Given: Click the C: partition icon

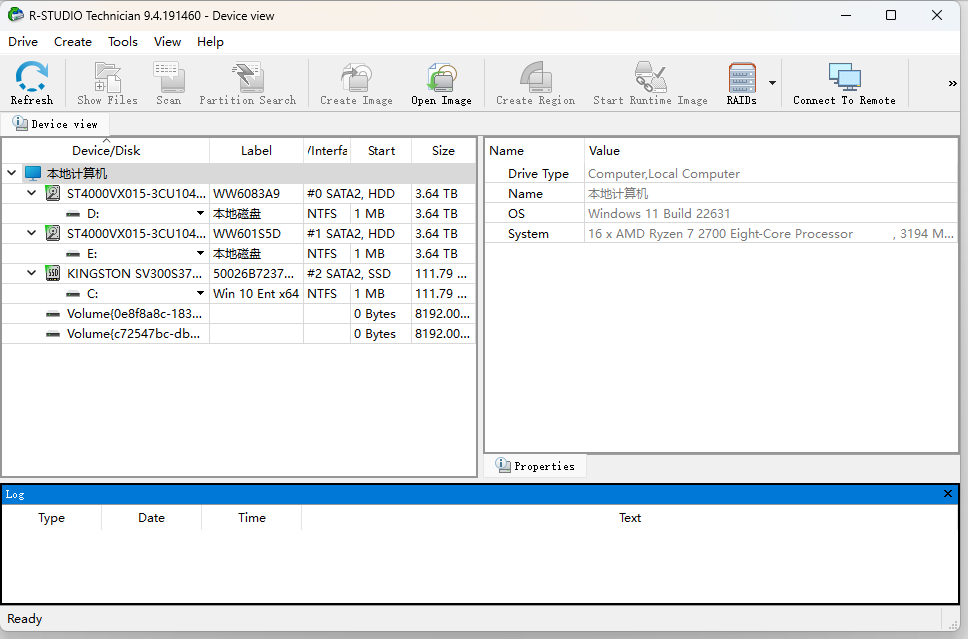Looking at the screenshot, I should tap(73, 294).
